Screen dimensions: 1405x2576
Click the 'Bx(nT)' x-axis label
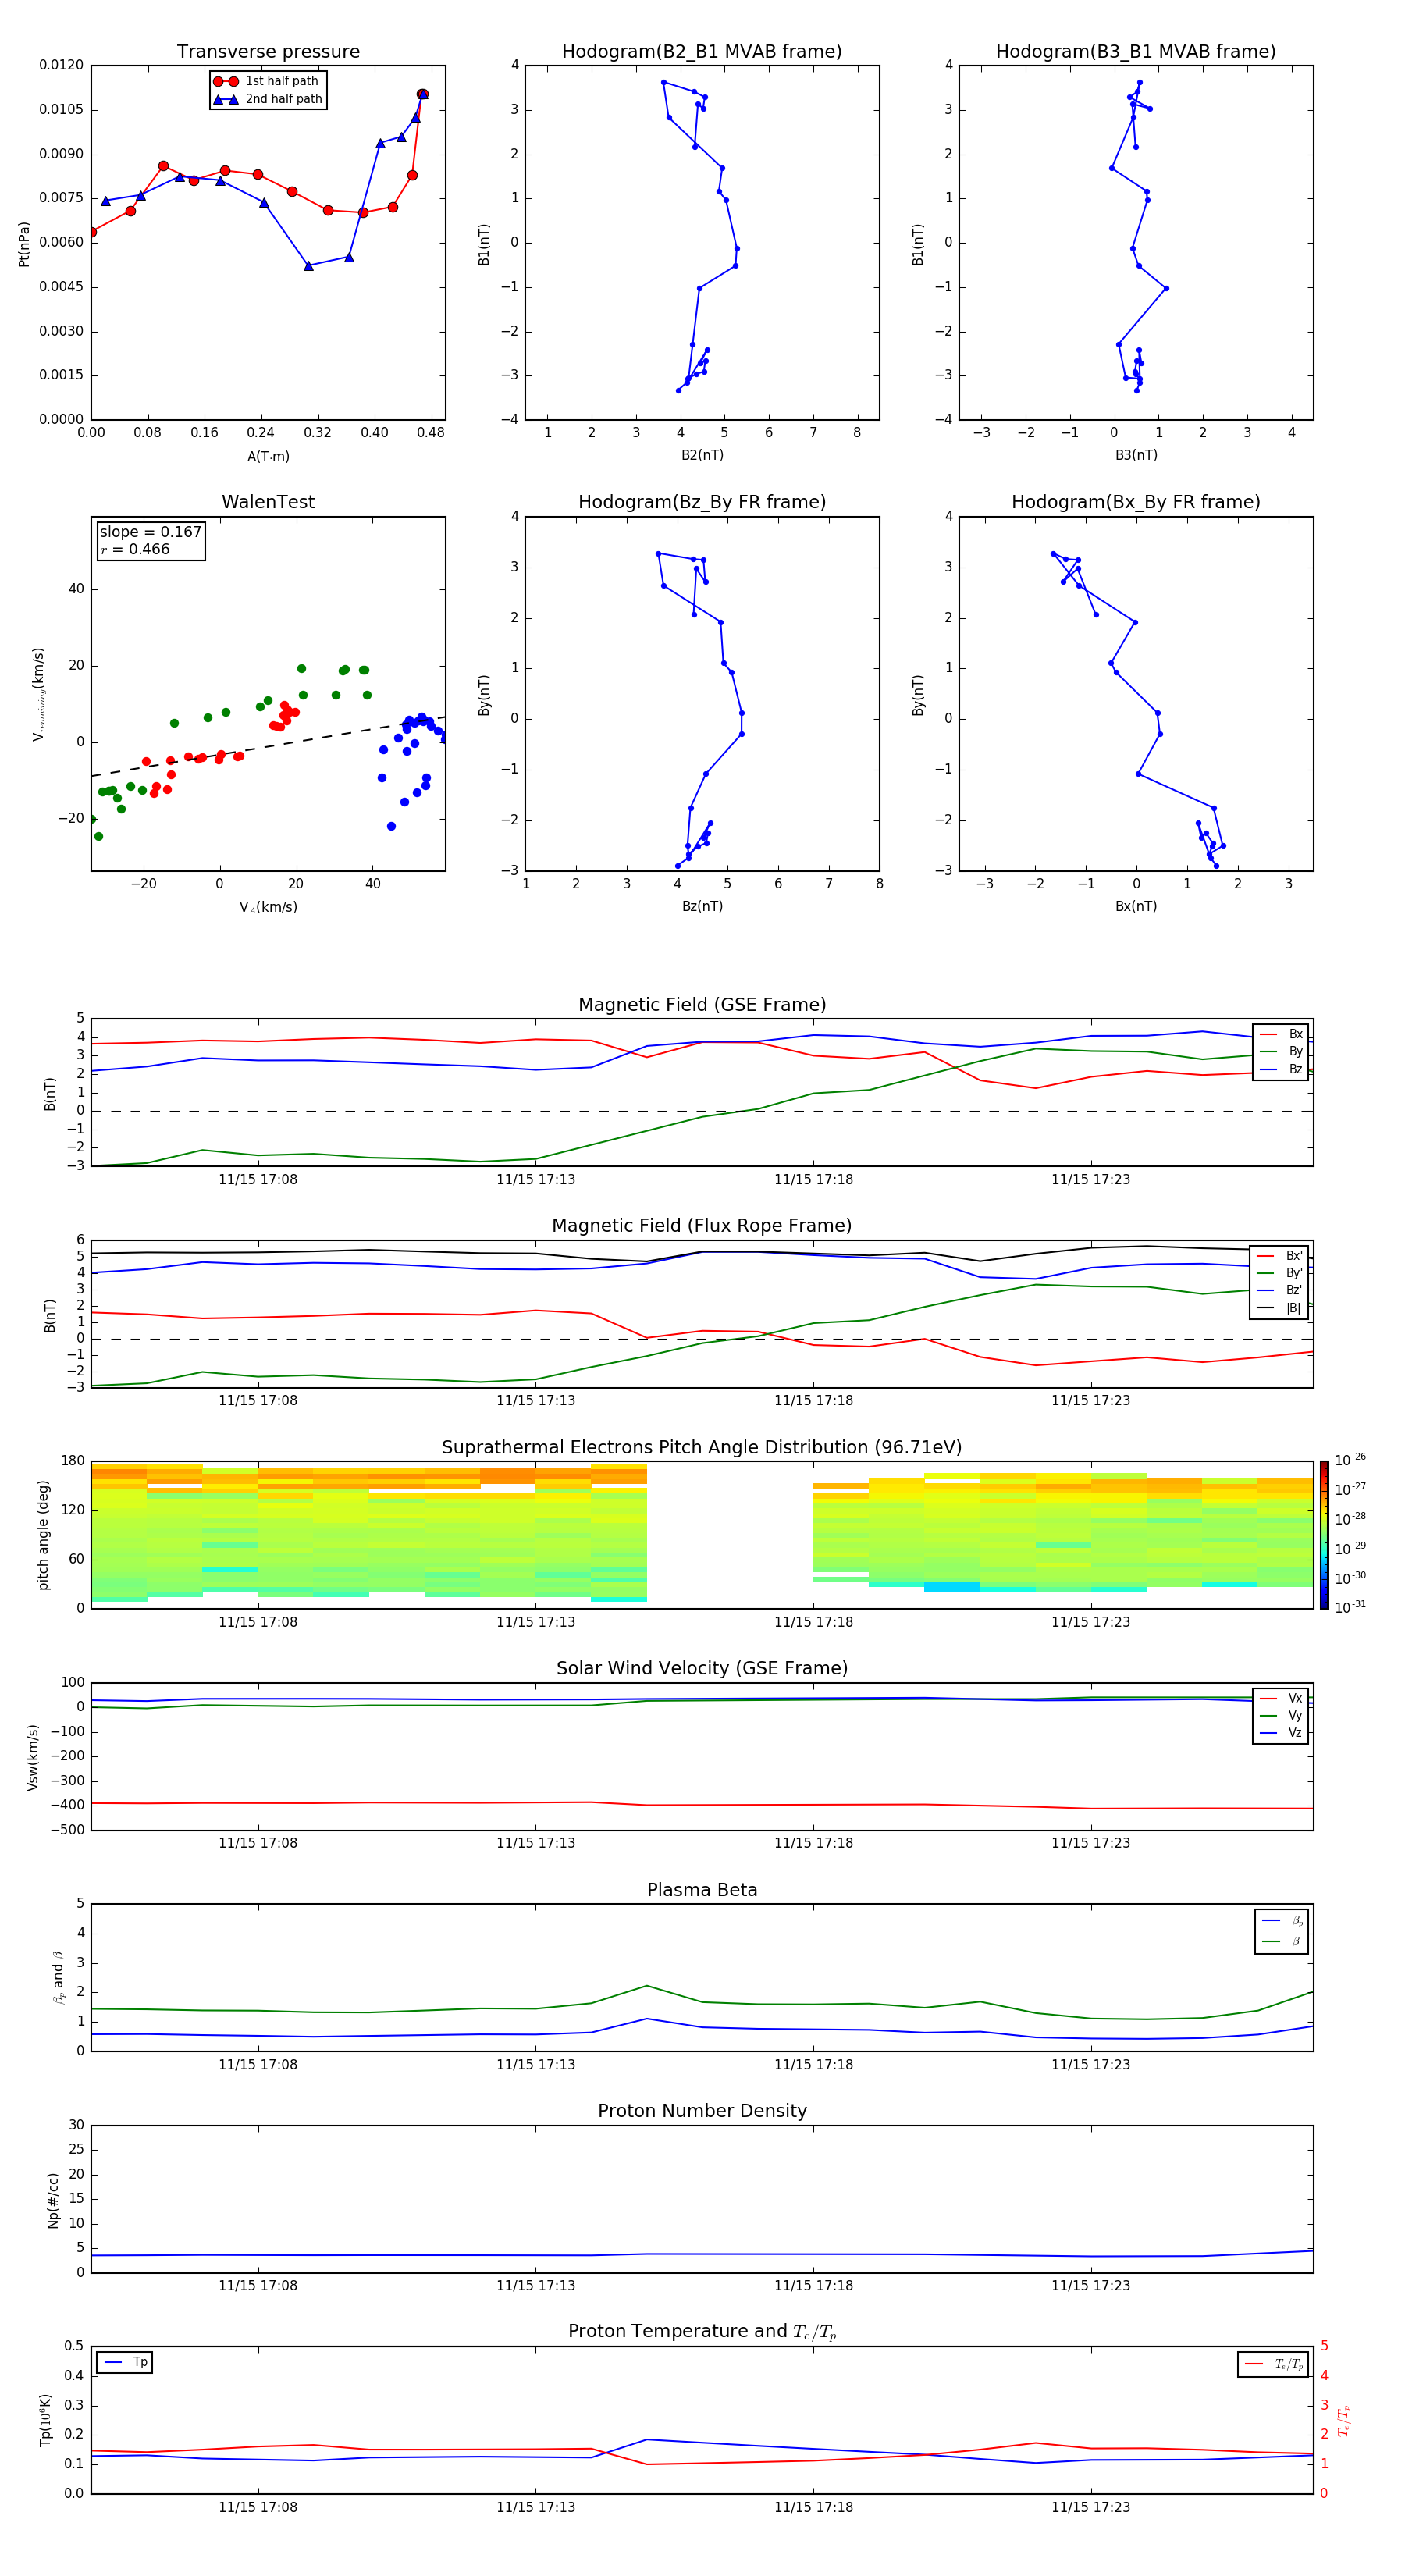coord(1136,906)
